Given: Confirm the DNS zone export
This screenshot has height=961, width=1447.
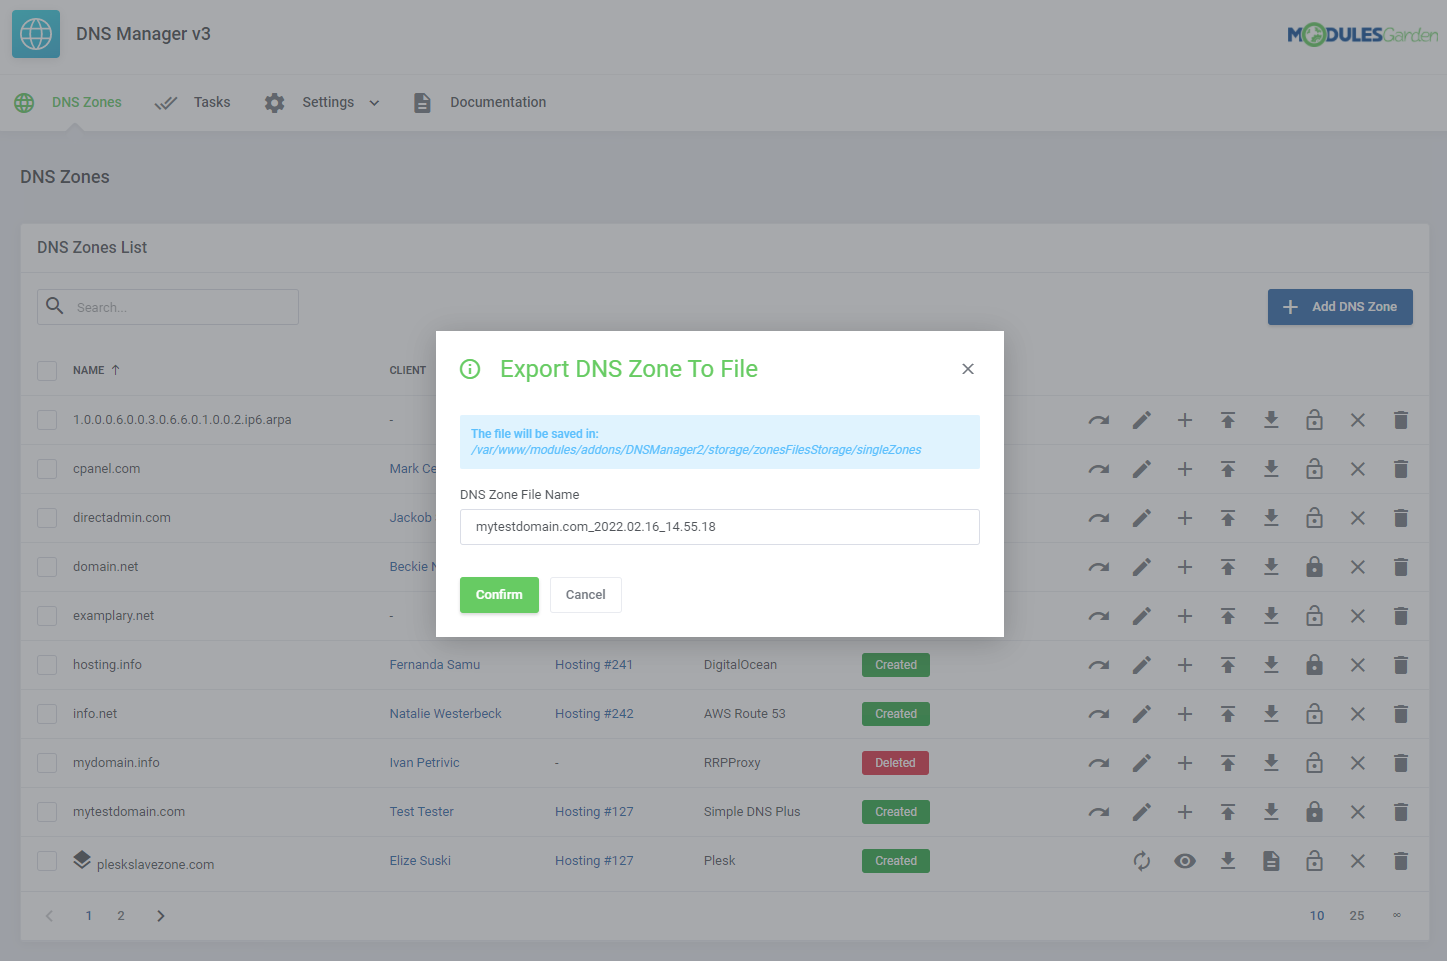Looking at the screenshot, I should pyautogui.click(x=499, y=595).
